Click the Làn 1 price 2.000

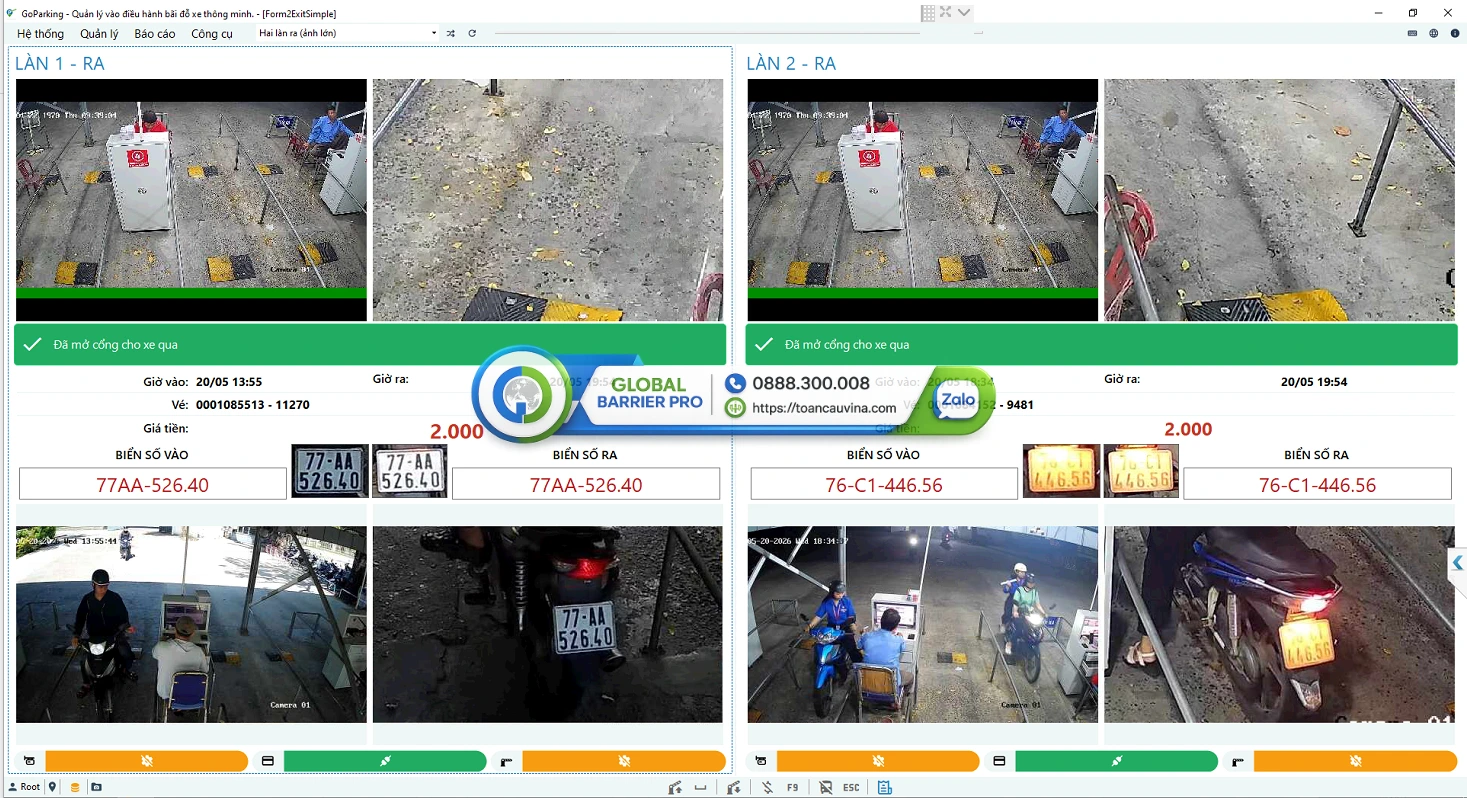click(x=457, y=431)
